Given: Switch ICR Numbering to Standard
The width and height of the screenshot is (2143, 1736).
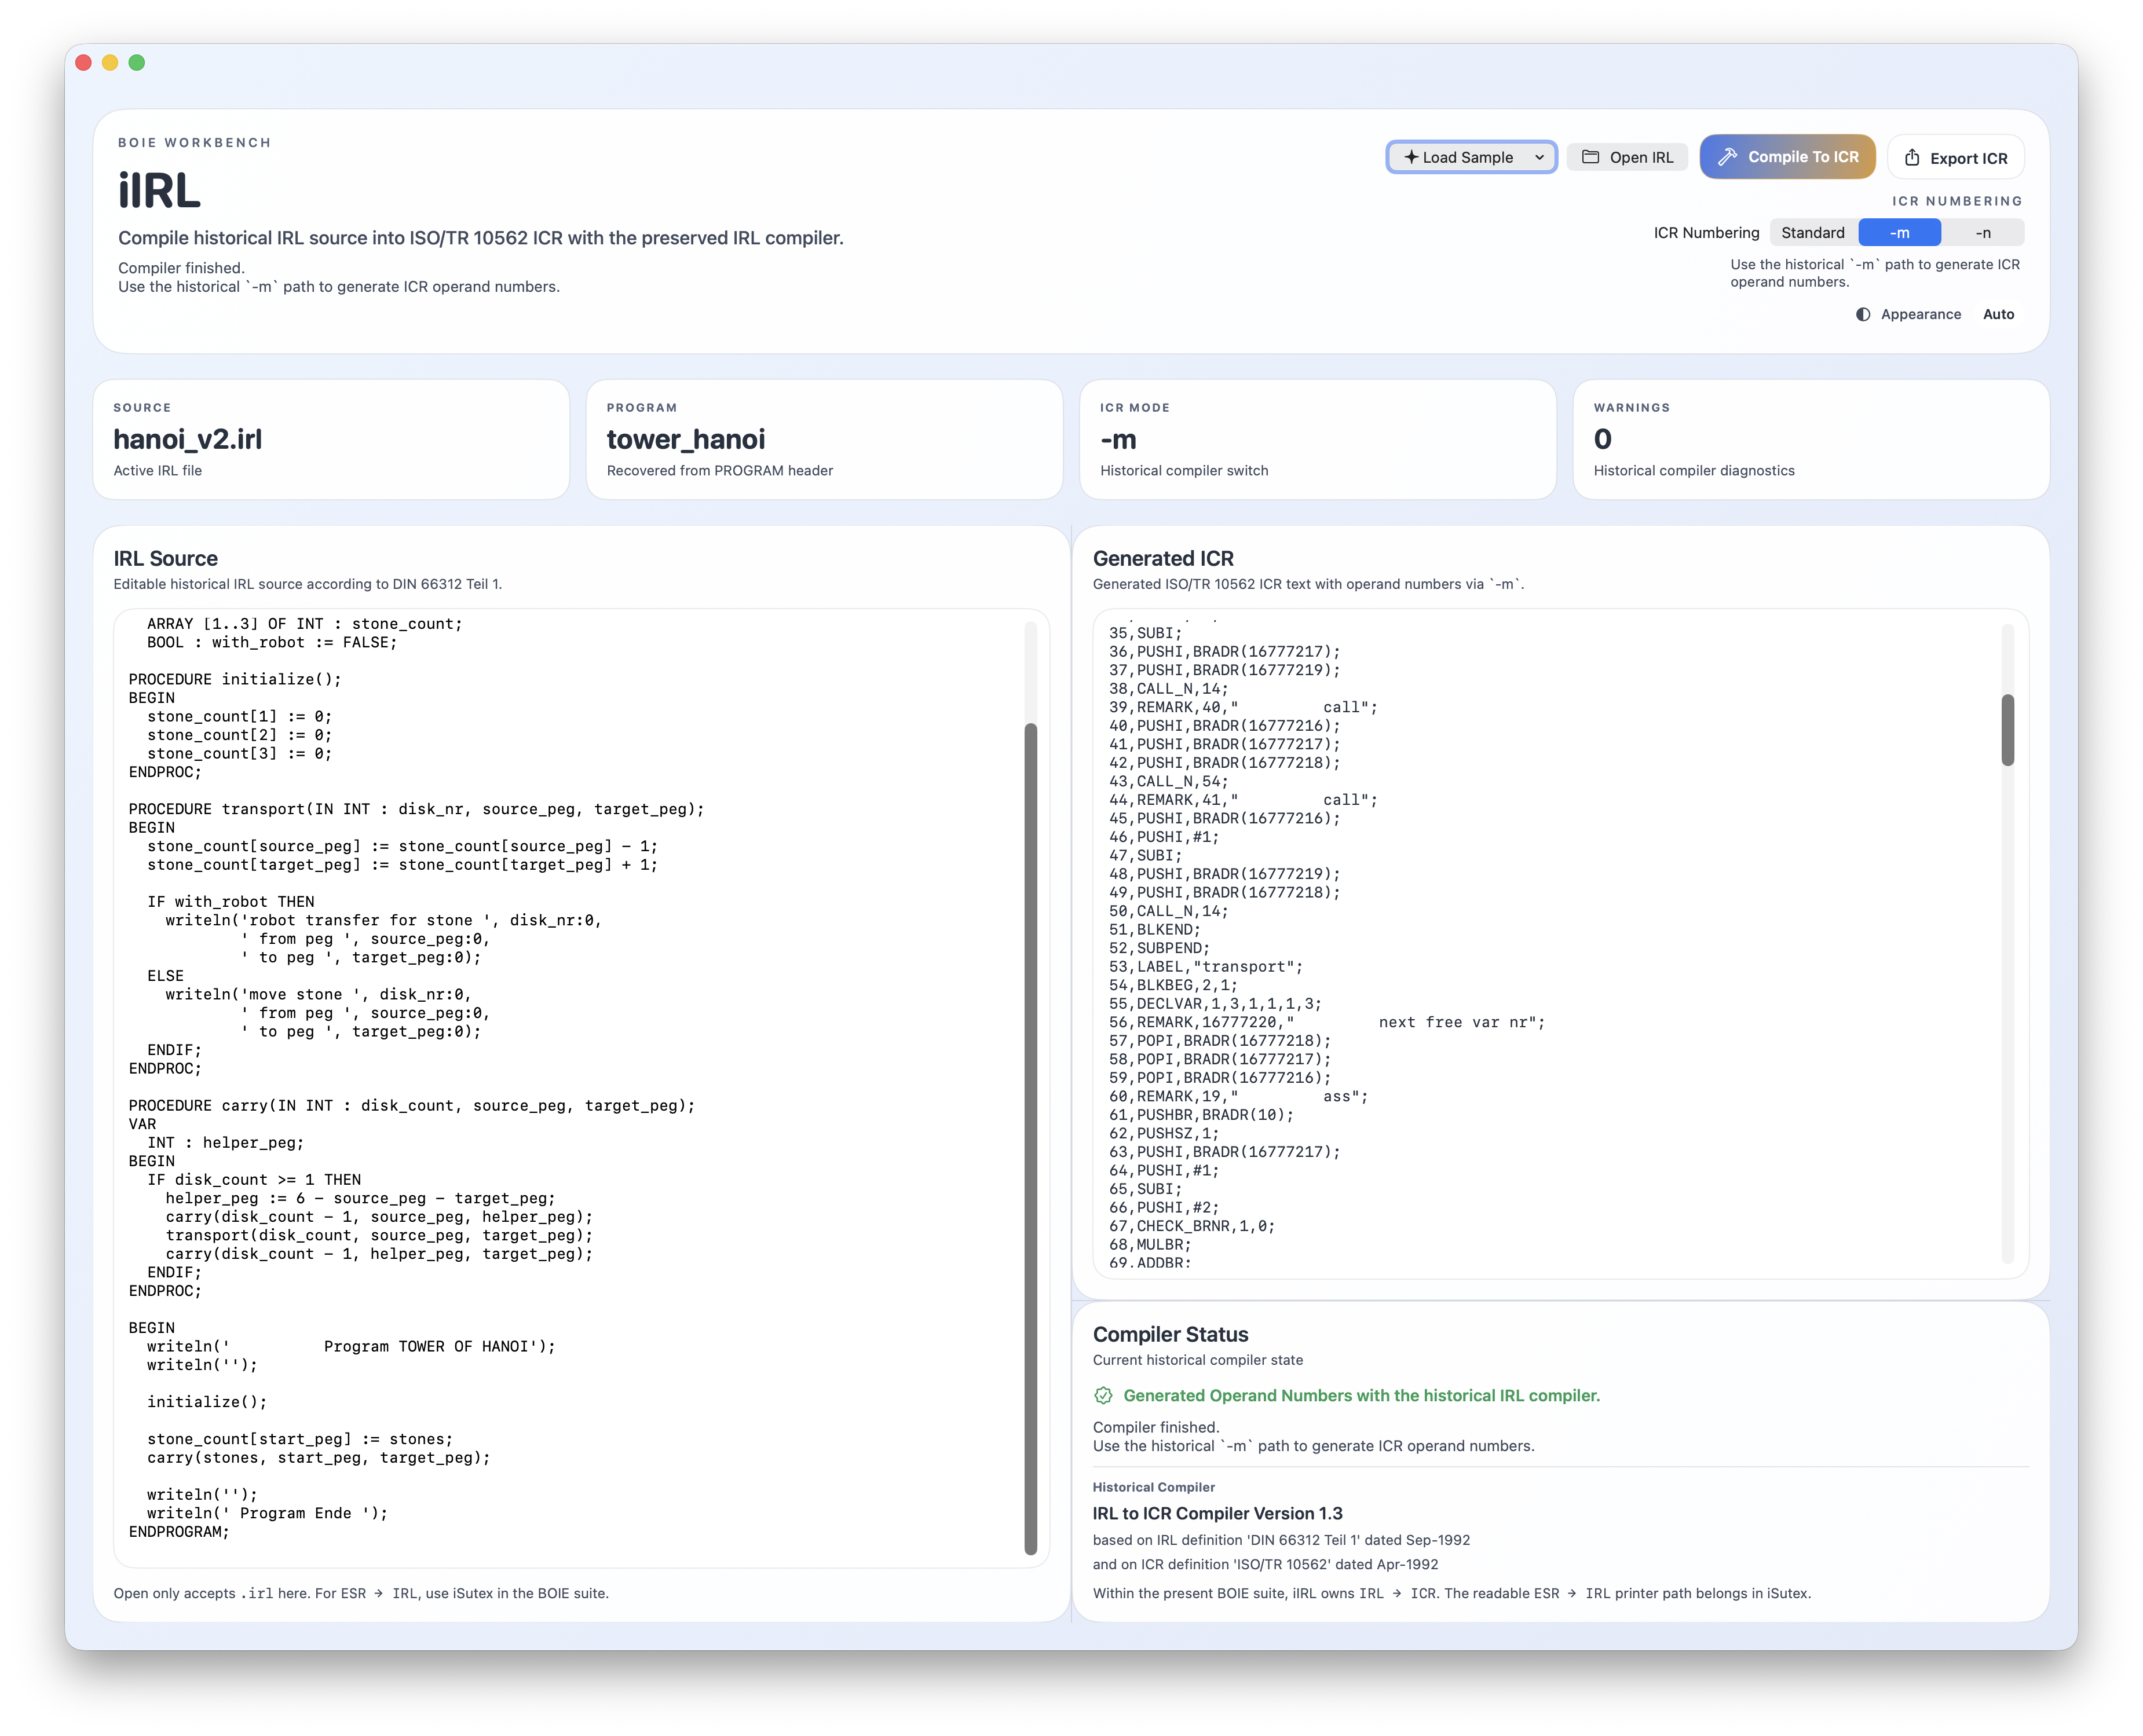Looking at the screenshot, I should pos(1813,232).
